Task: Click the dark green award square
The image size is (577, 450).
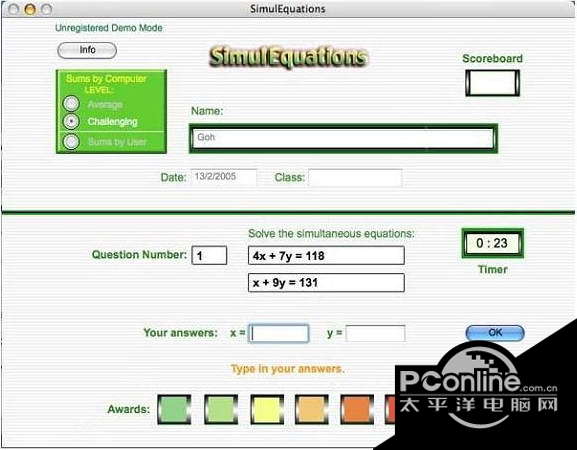Action: pyautogui.click(x=174, y=409)
